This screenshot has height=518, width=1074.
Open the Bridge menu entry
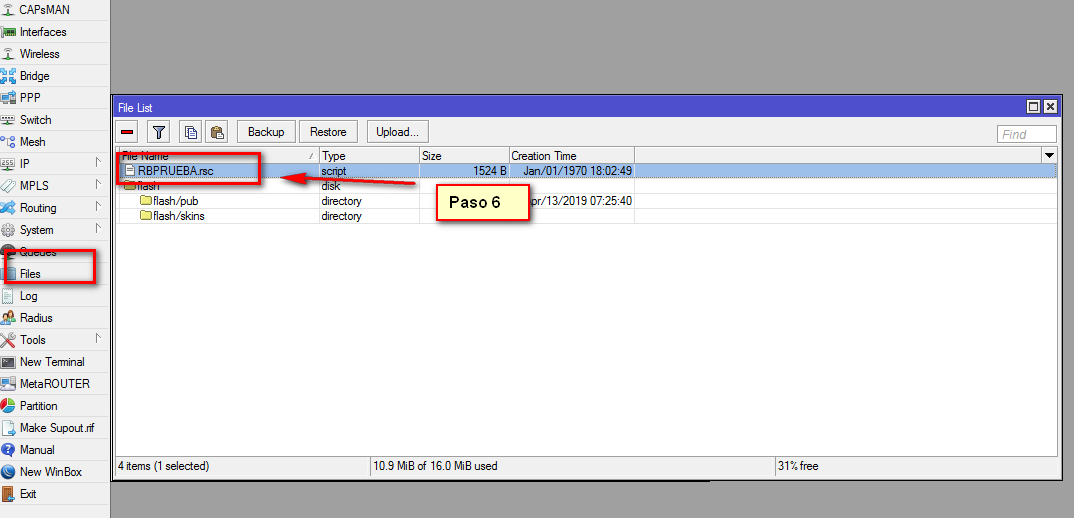pyautogui.click(x=34, y=76)
